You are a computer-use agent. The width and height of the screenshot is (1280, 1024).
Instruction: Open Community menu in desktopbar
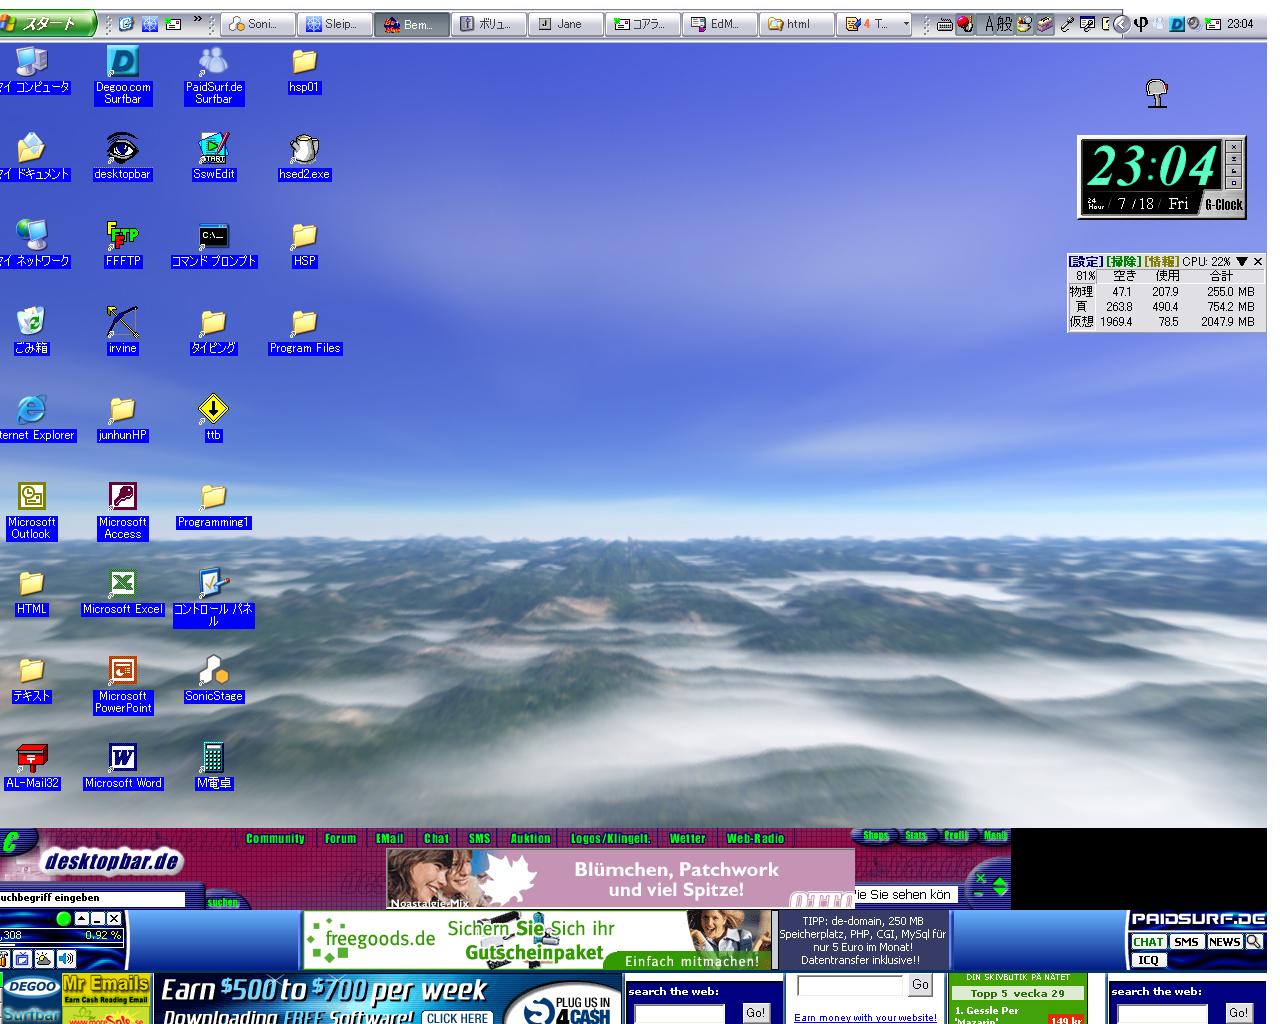pyautogui.click(x=275, y=838)
